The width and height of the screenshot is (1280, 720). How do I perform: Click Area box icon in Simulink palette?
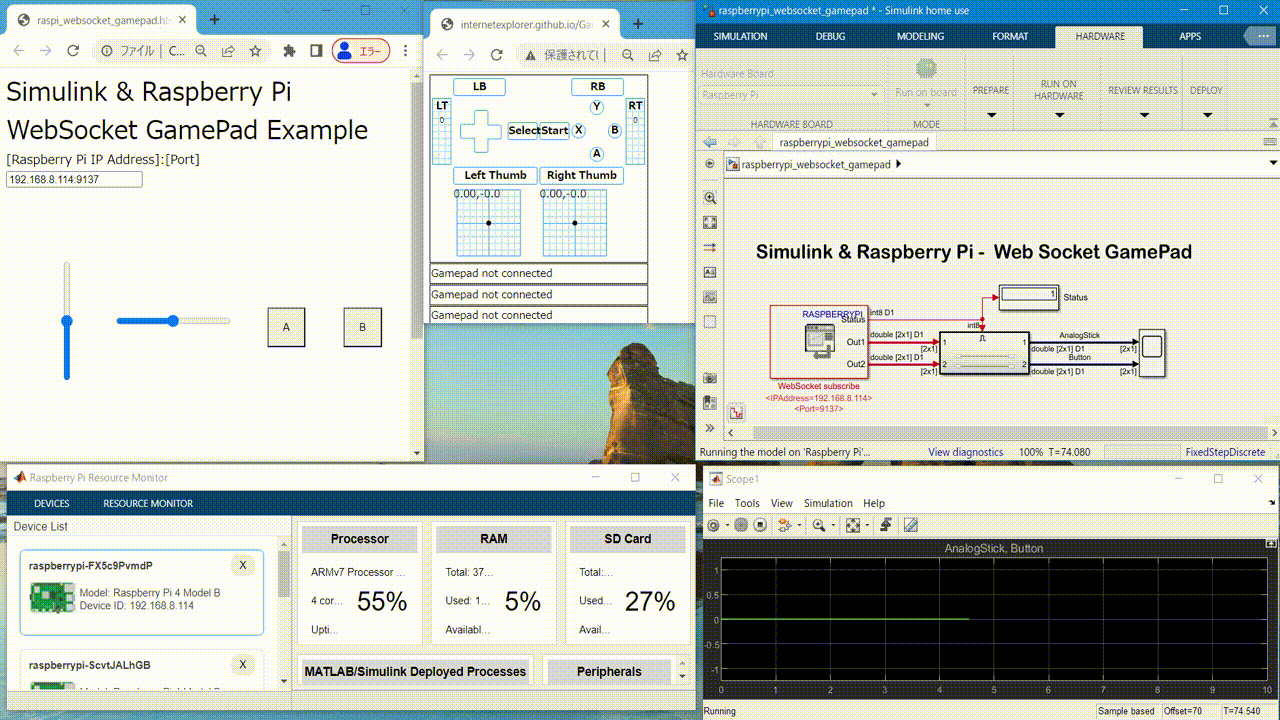pos(710,322)
